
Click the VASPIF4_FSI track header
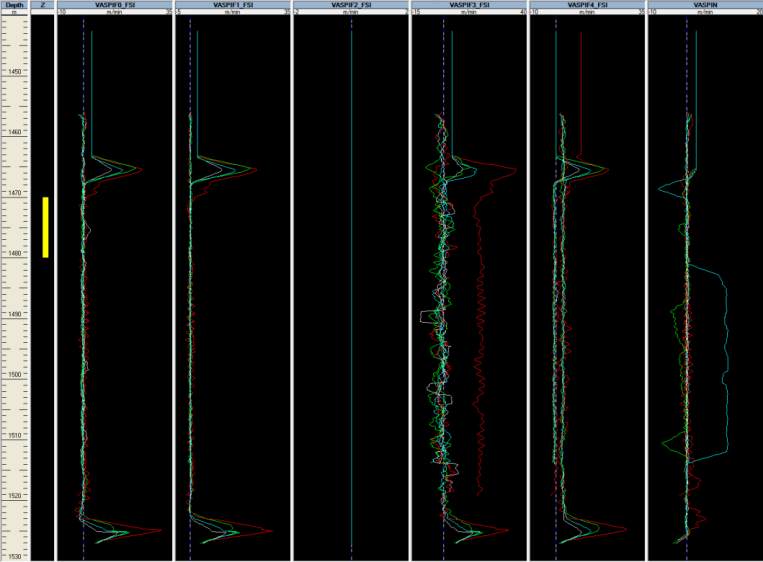click(587, 5)
